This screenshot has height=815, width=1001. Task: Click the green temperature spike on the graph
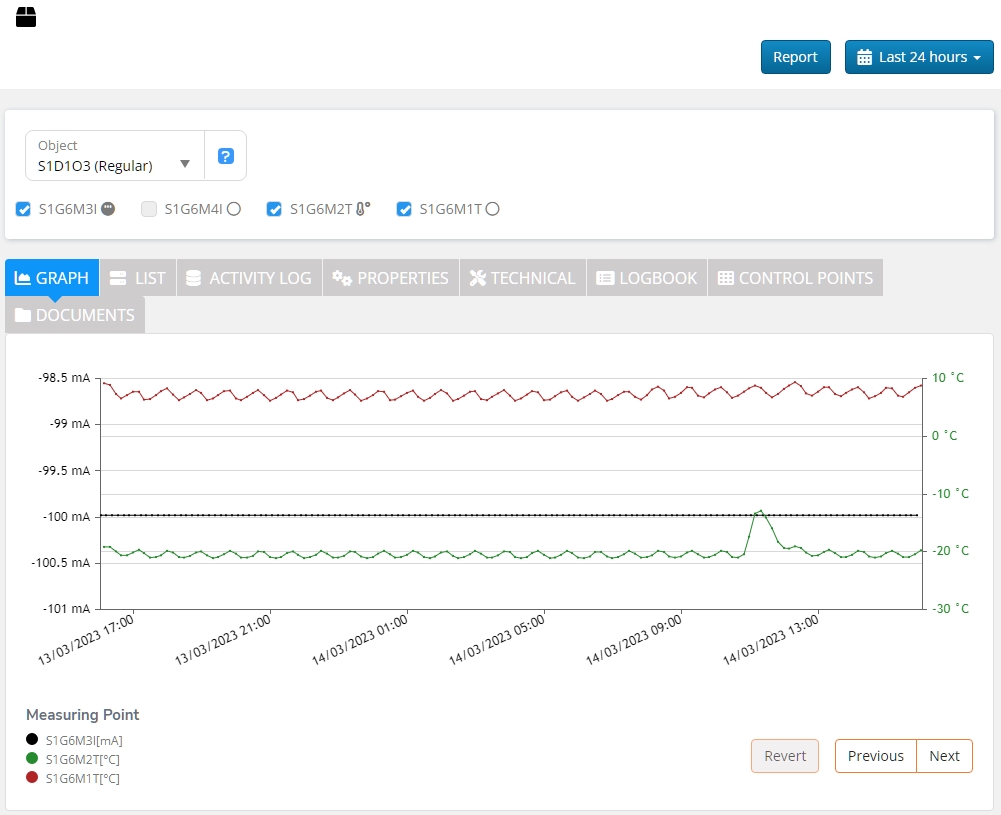pyautogui.click(x=760, y=511)
